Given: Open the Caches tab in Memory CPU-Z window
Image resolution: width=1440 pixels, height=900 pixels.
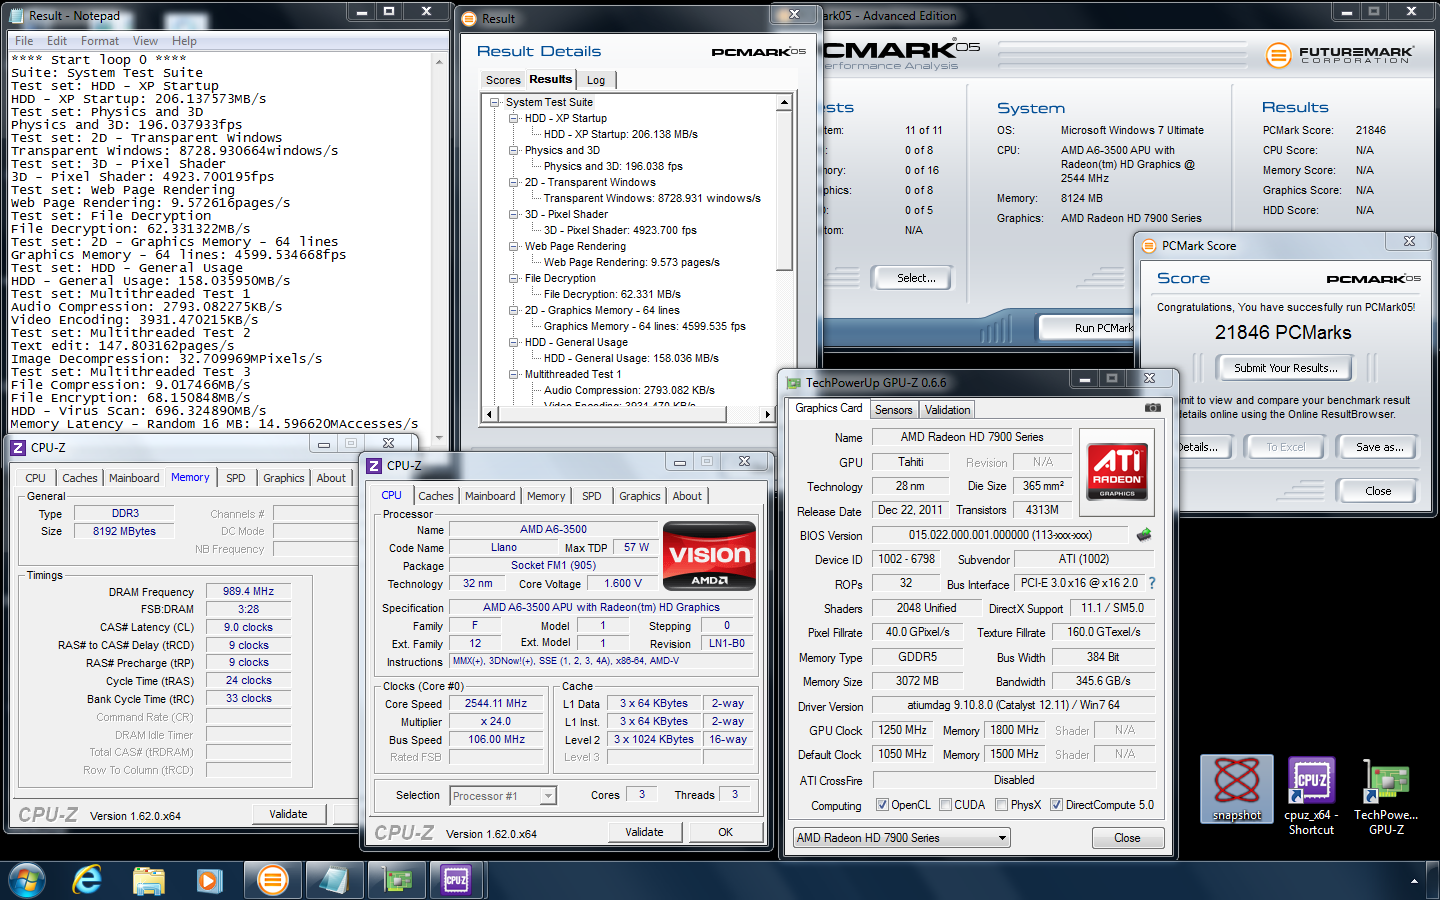Looking at the screenshot, I should pyautogui.click(x=80, y=478).
